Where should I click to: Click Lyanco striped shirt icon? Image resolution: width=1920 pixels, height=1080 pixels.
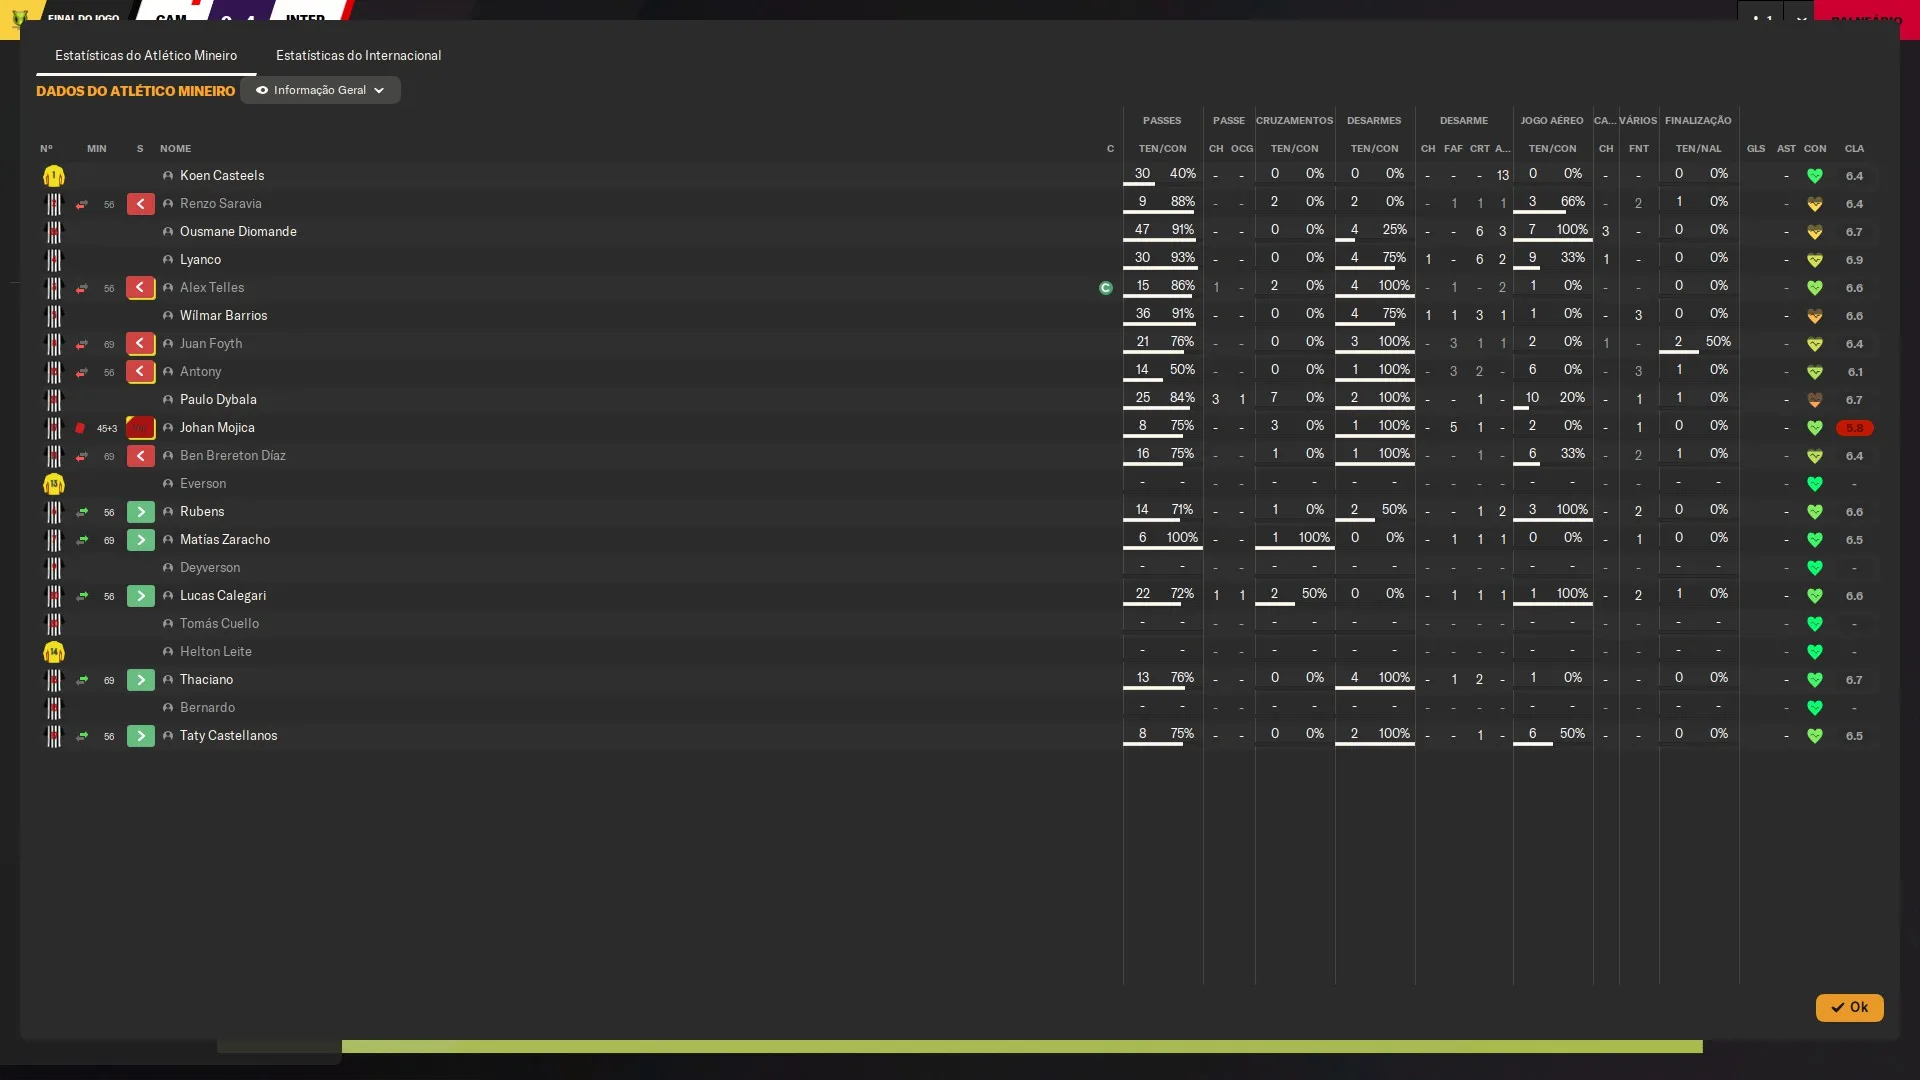coord(54,260)
